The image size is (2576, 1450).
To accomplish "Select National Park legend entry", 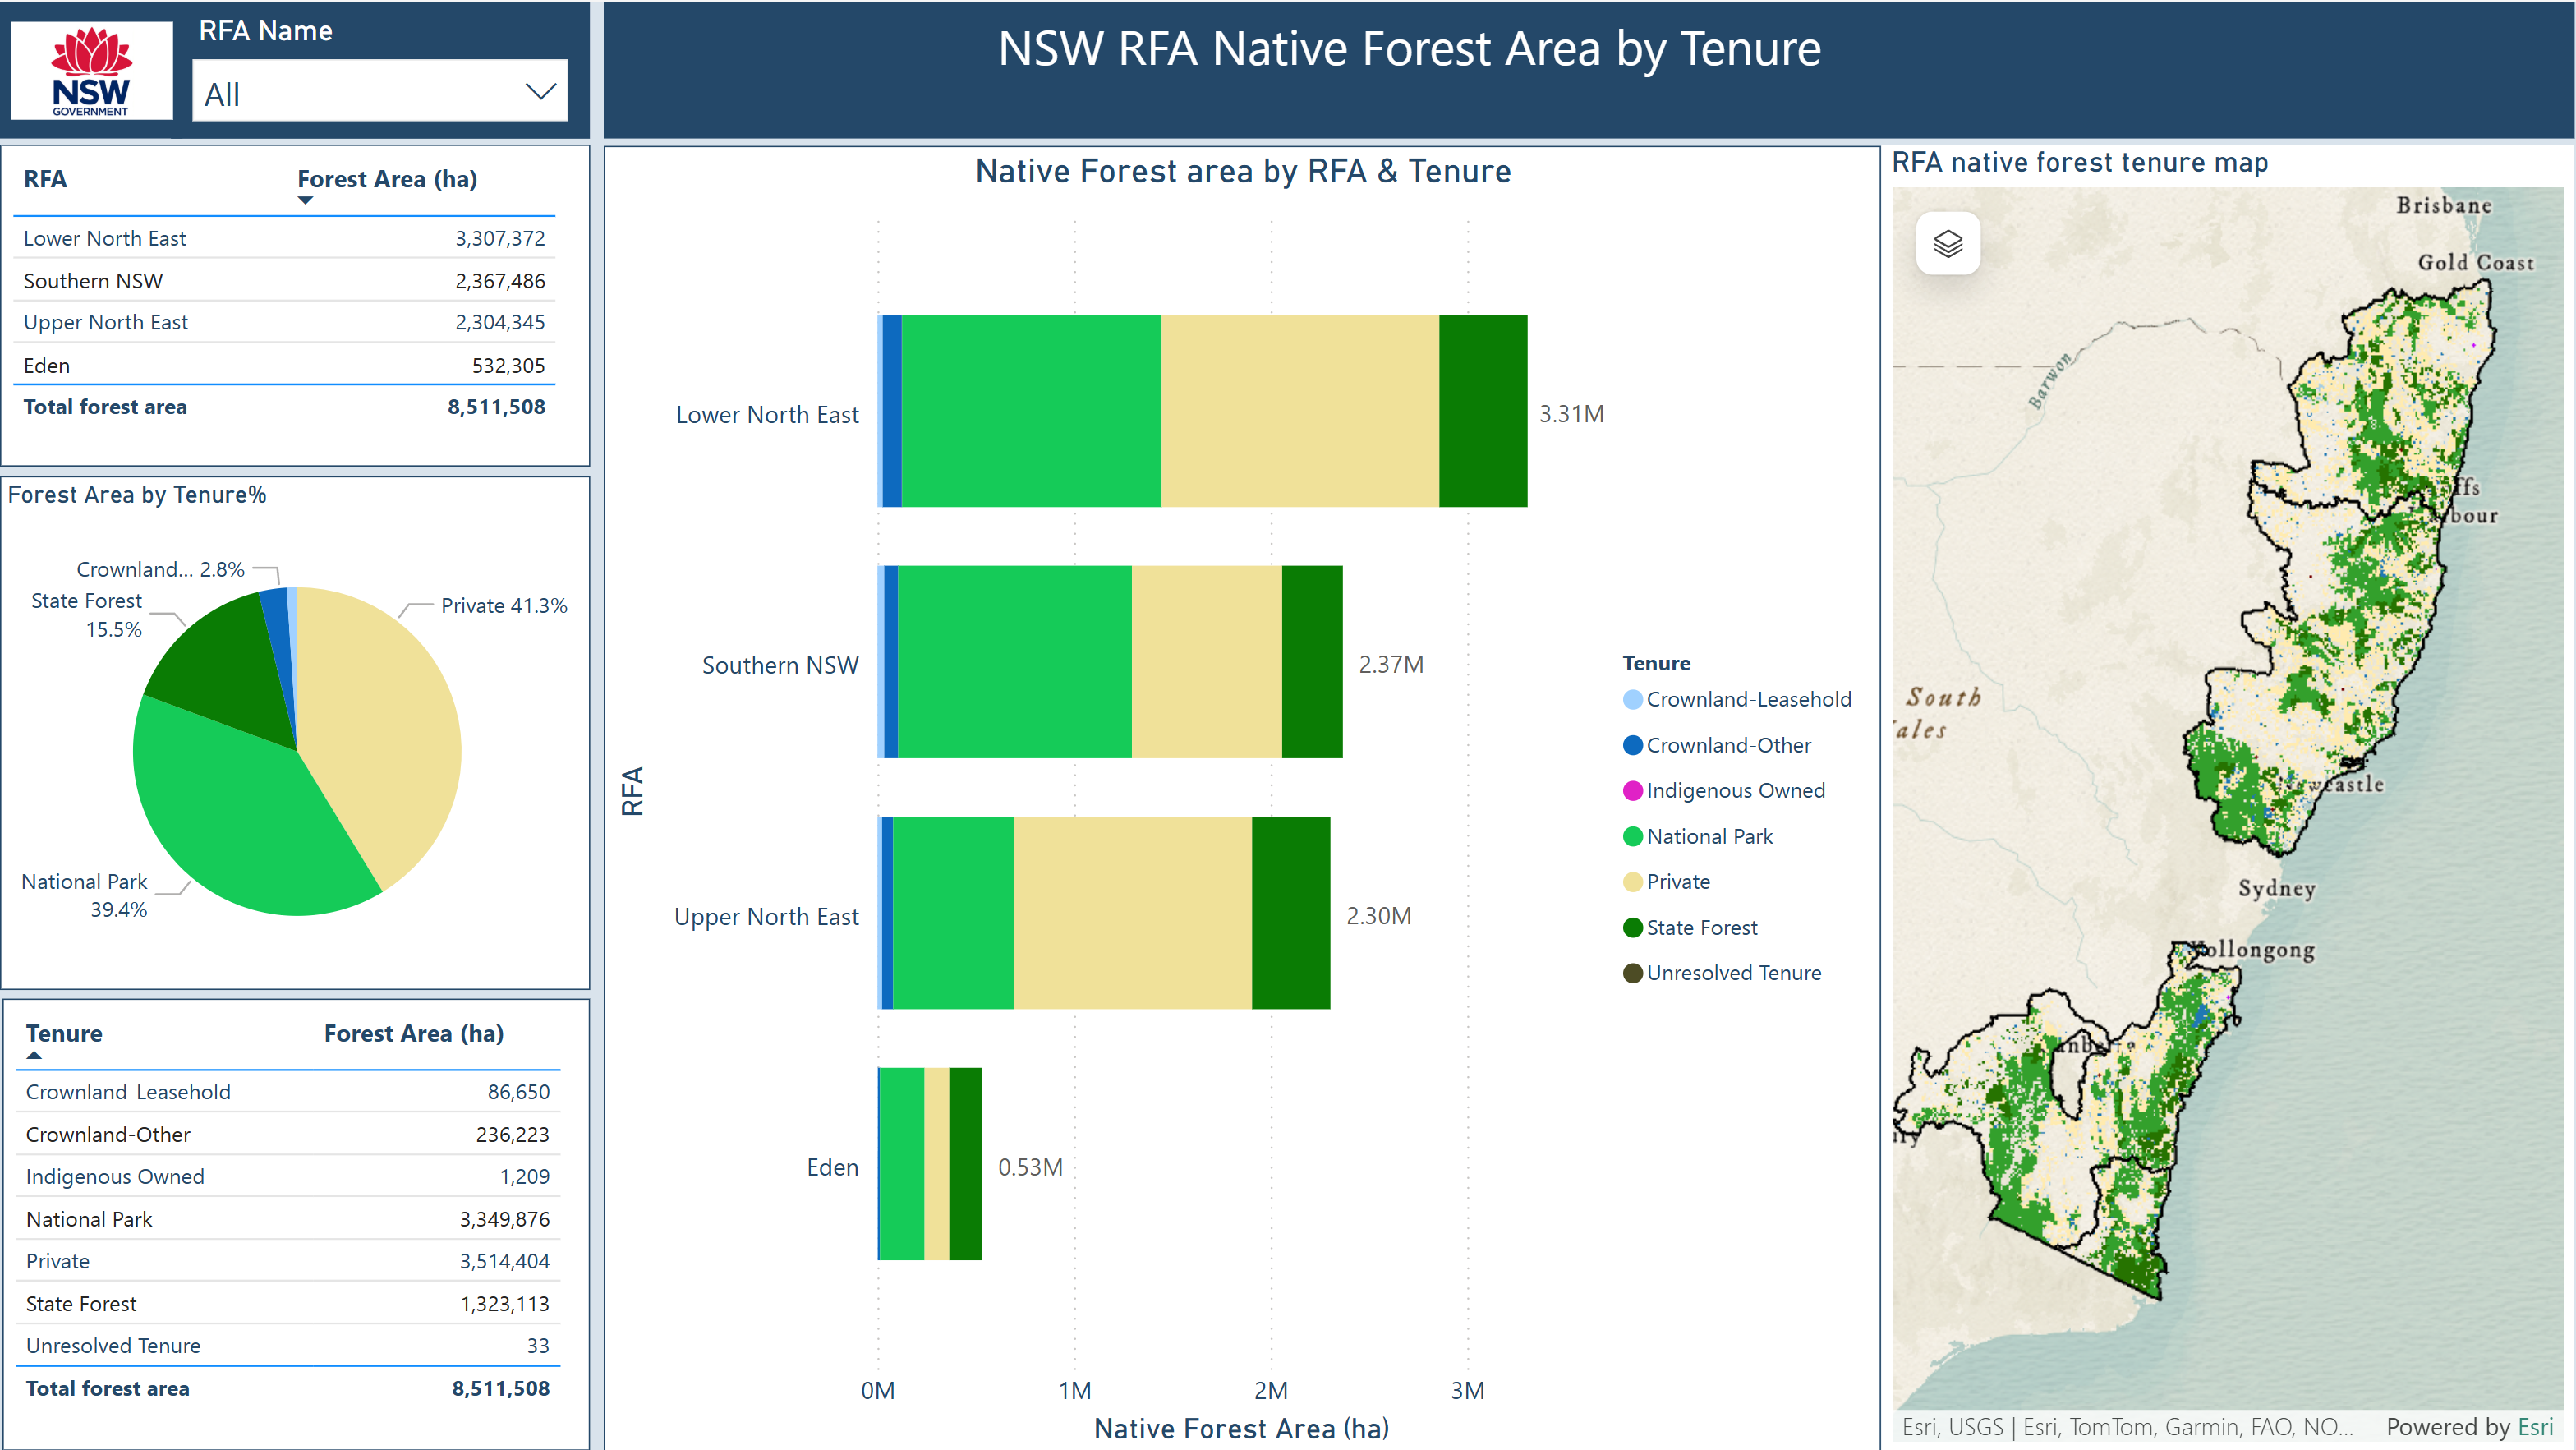I will click(x=1698, y=836).
